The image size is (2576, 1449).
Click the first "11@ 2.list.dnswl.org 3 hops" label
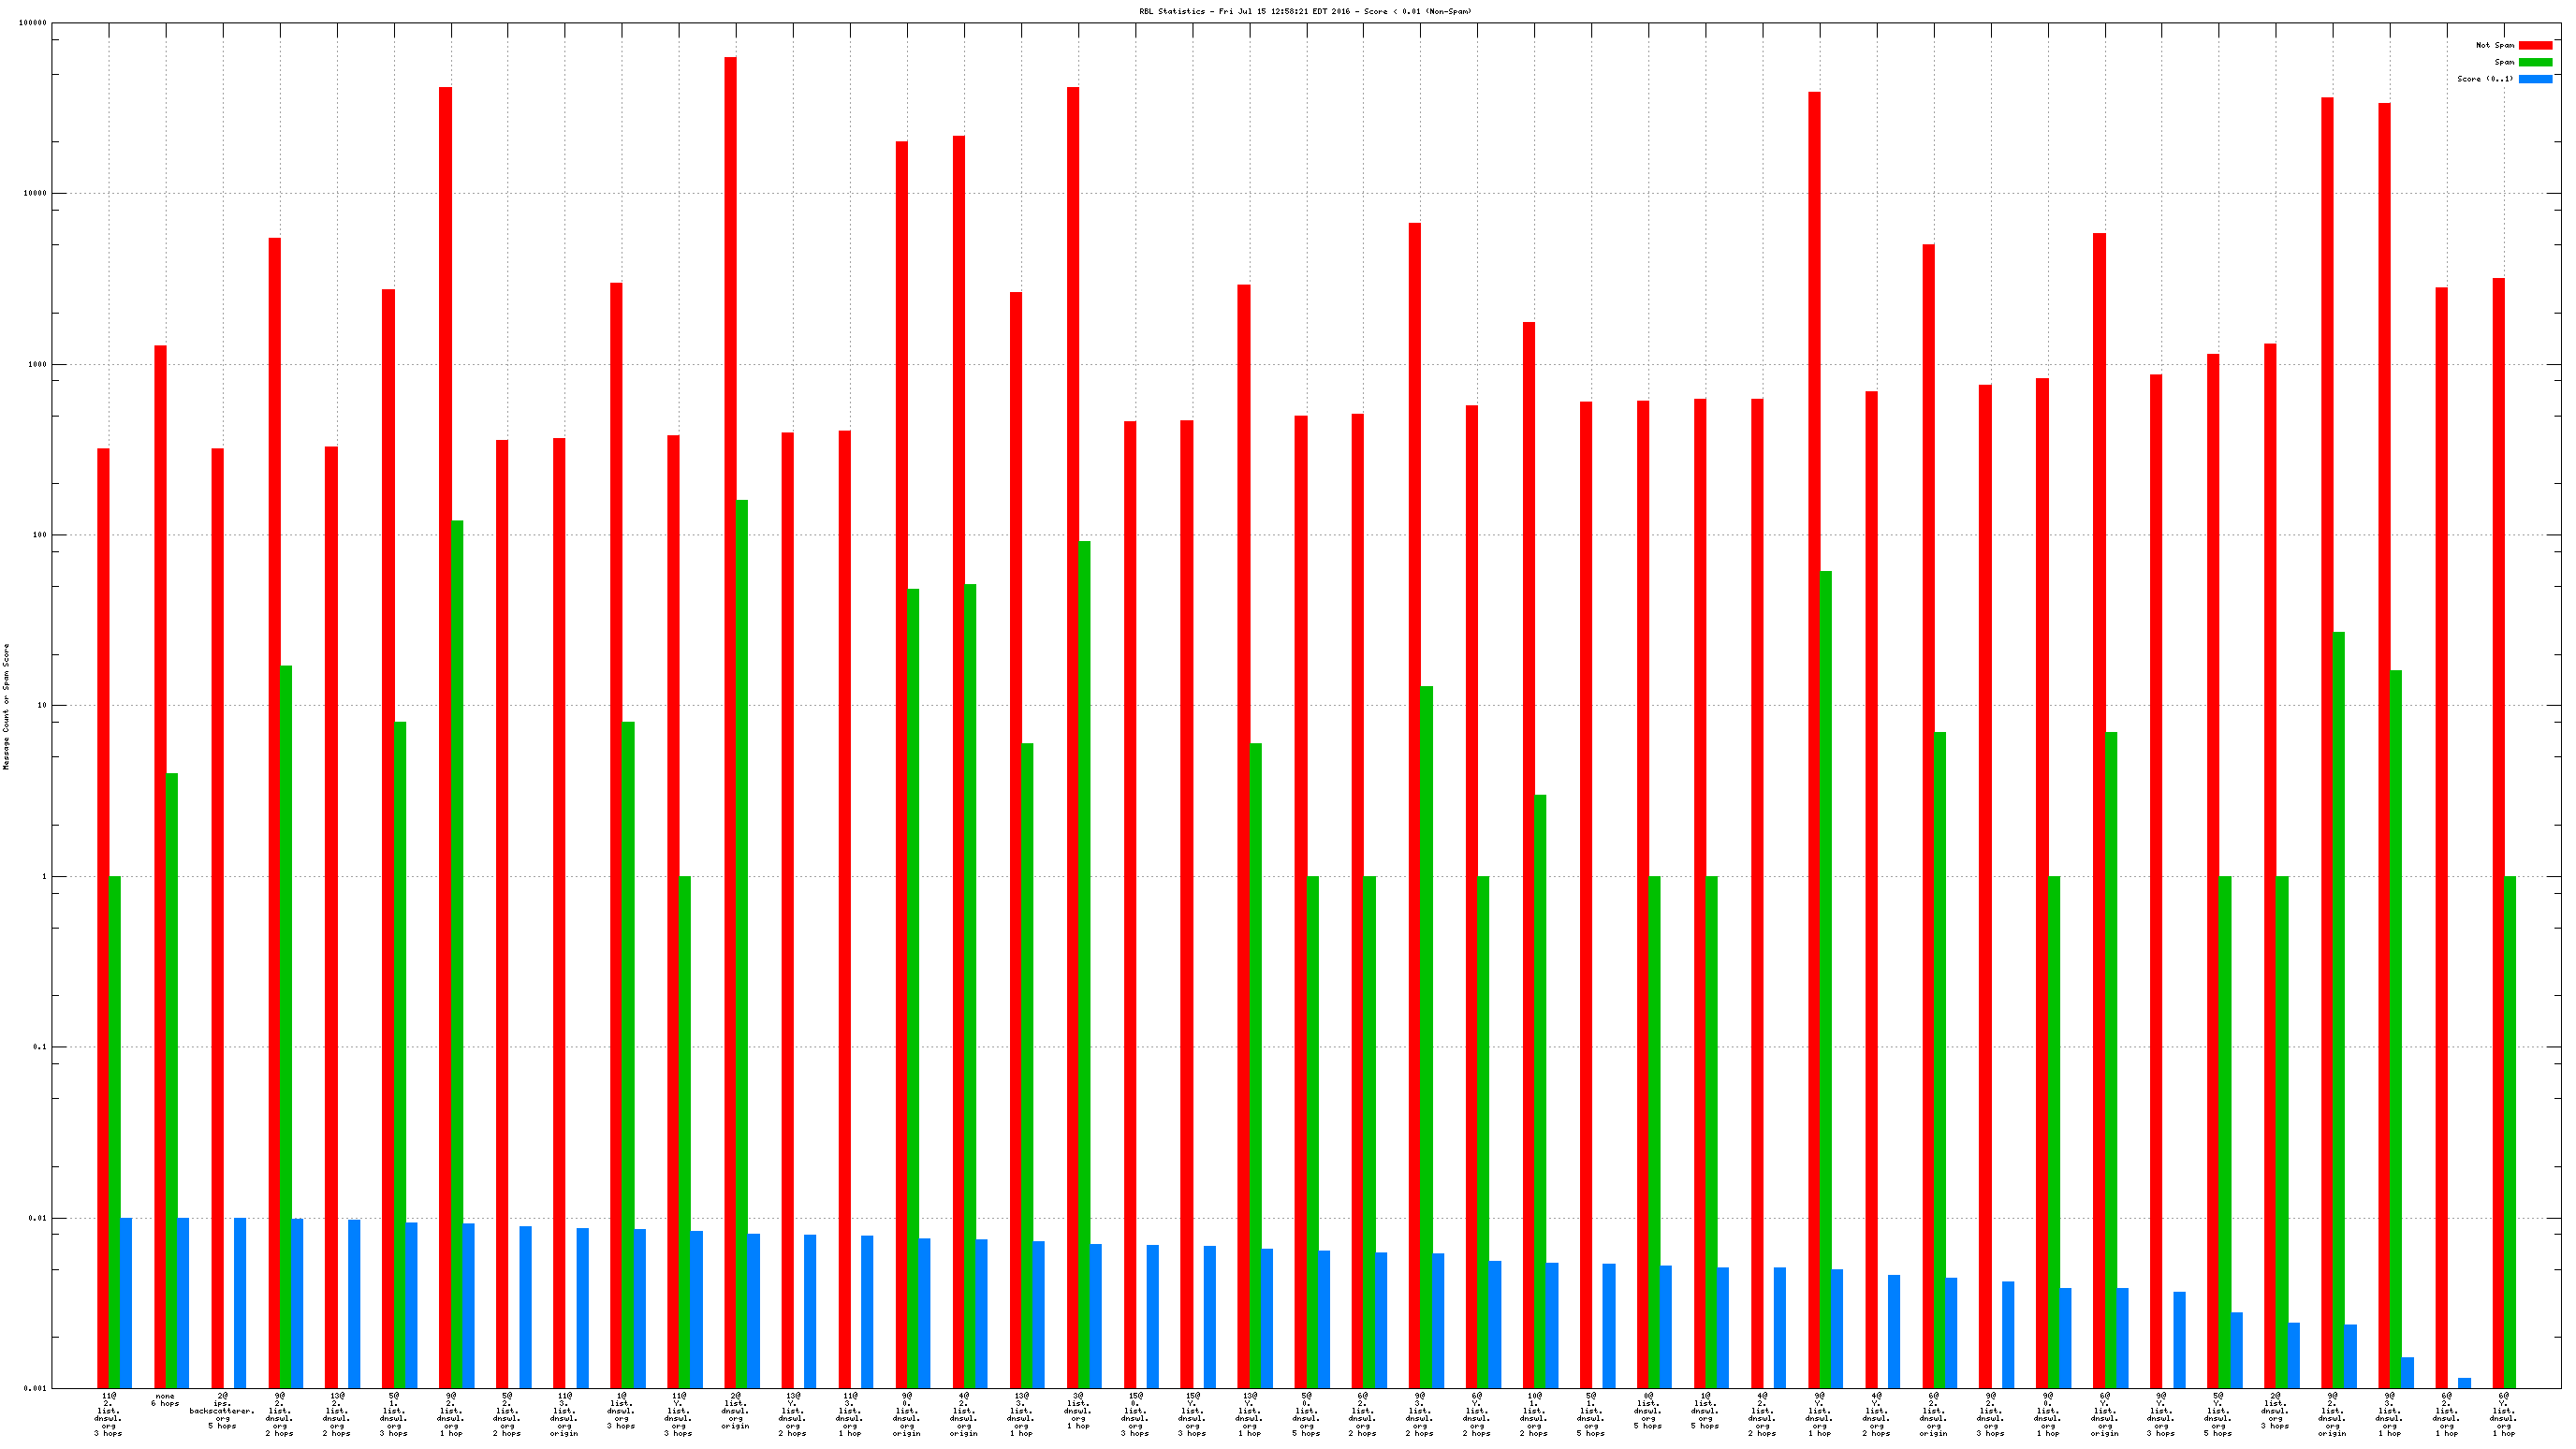(108, 1413)
